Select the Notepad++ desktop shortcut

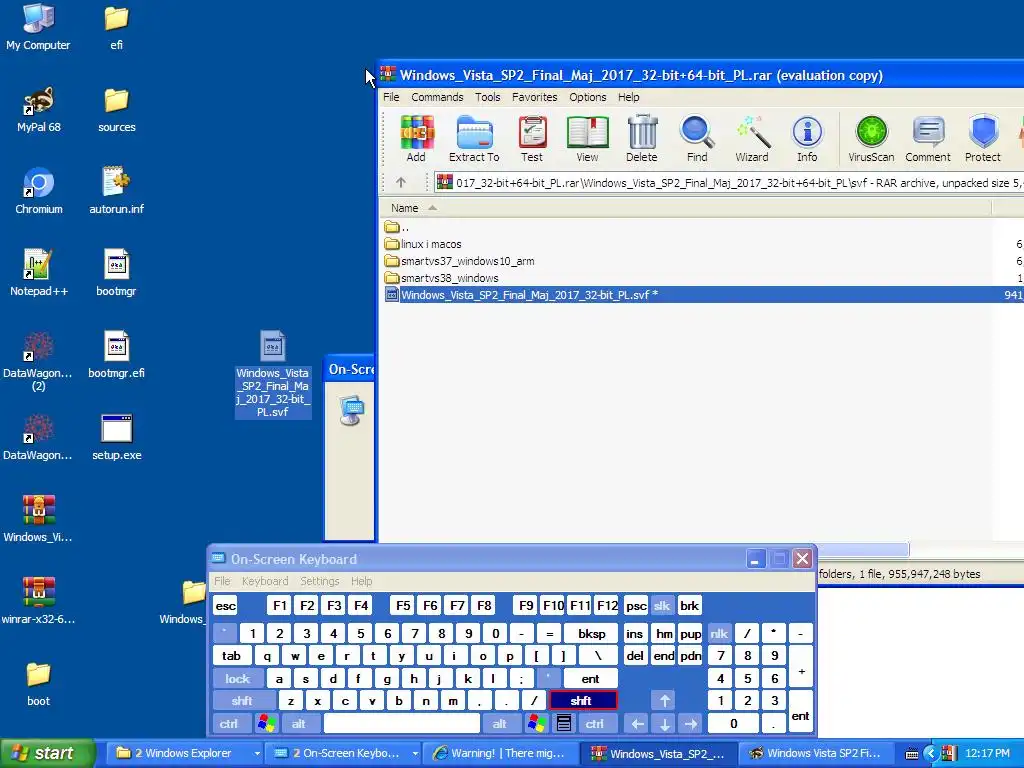pos(39,273)
